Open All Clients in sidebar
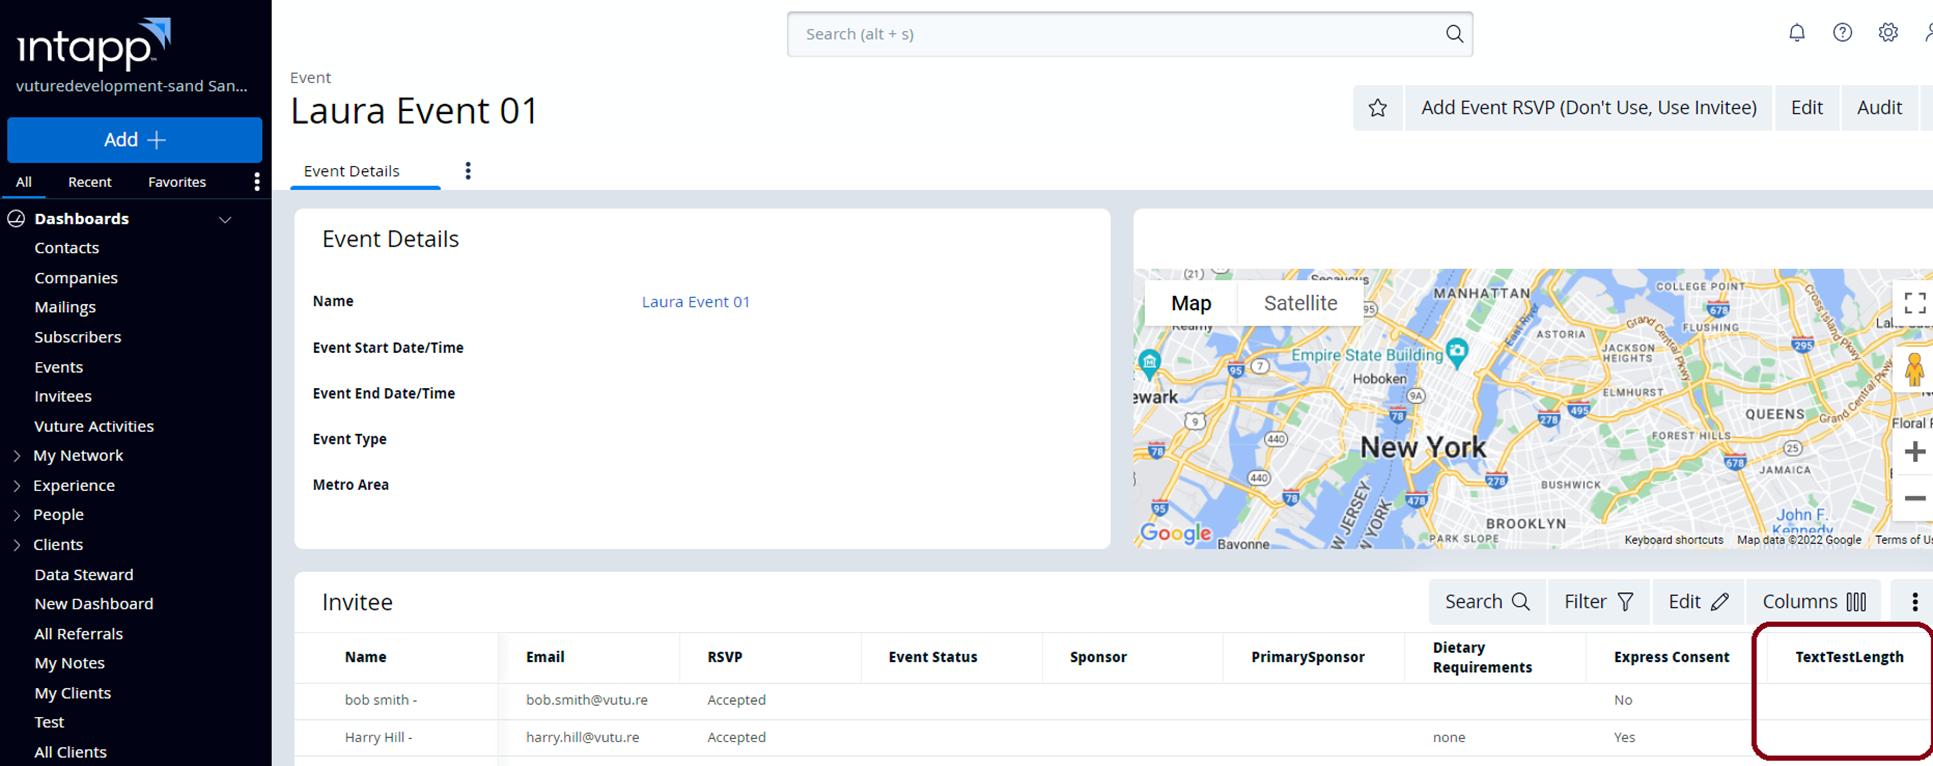Image resolution: width=1933 pixels, height=766 pixels. pyautogui.click(x=71, y=752)
